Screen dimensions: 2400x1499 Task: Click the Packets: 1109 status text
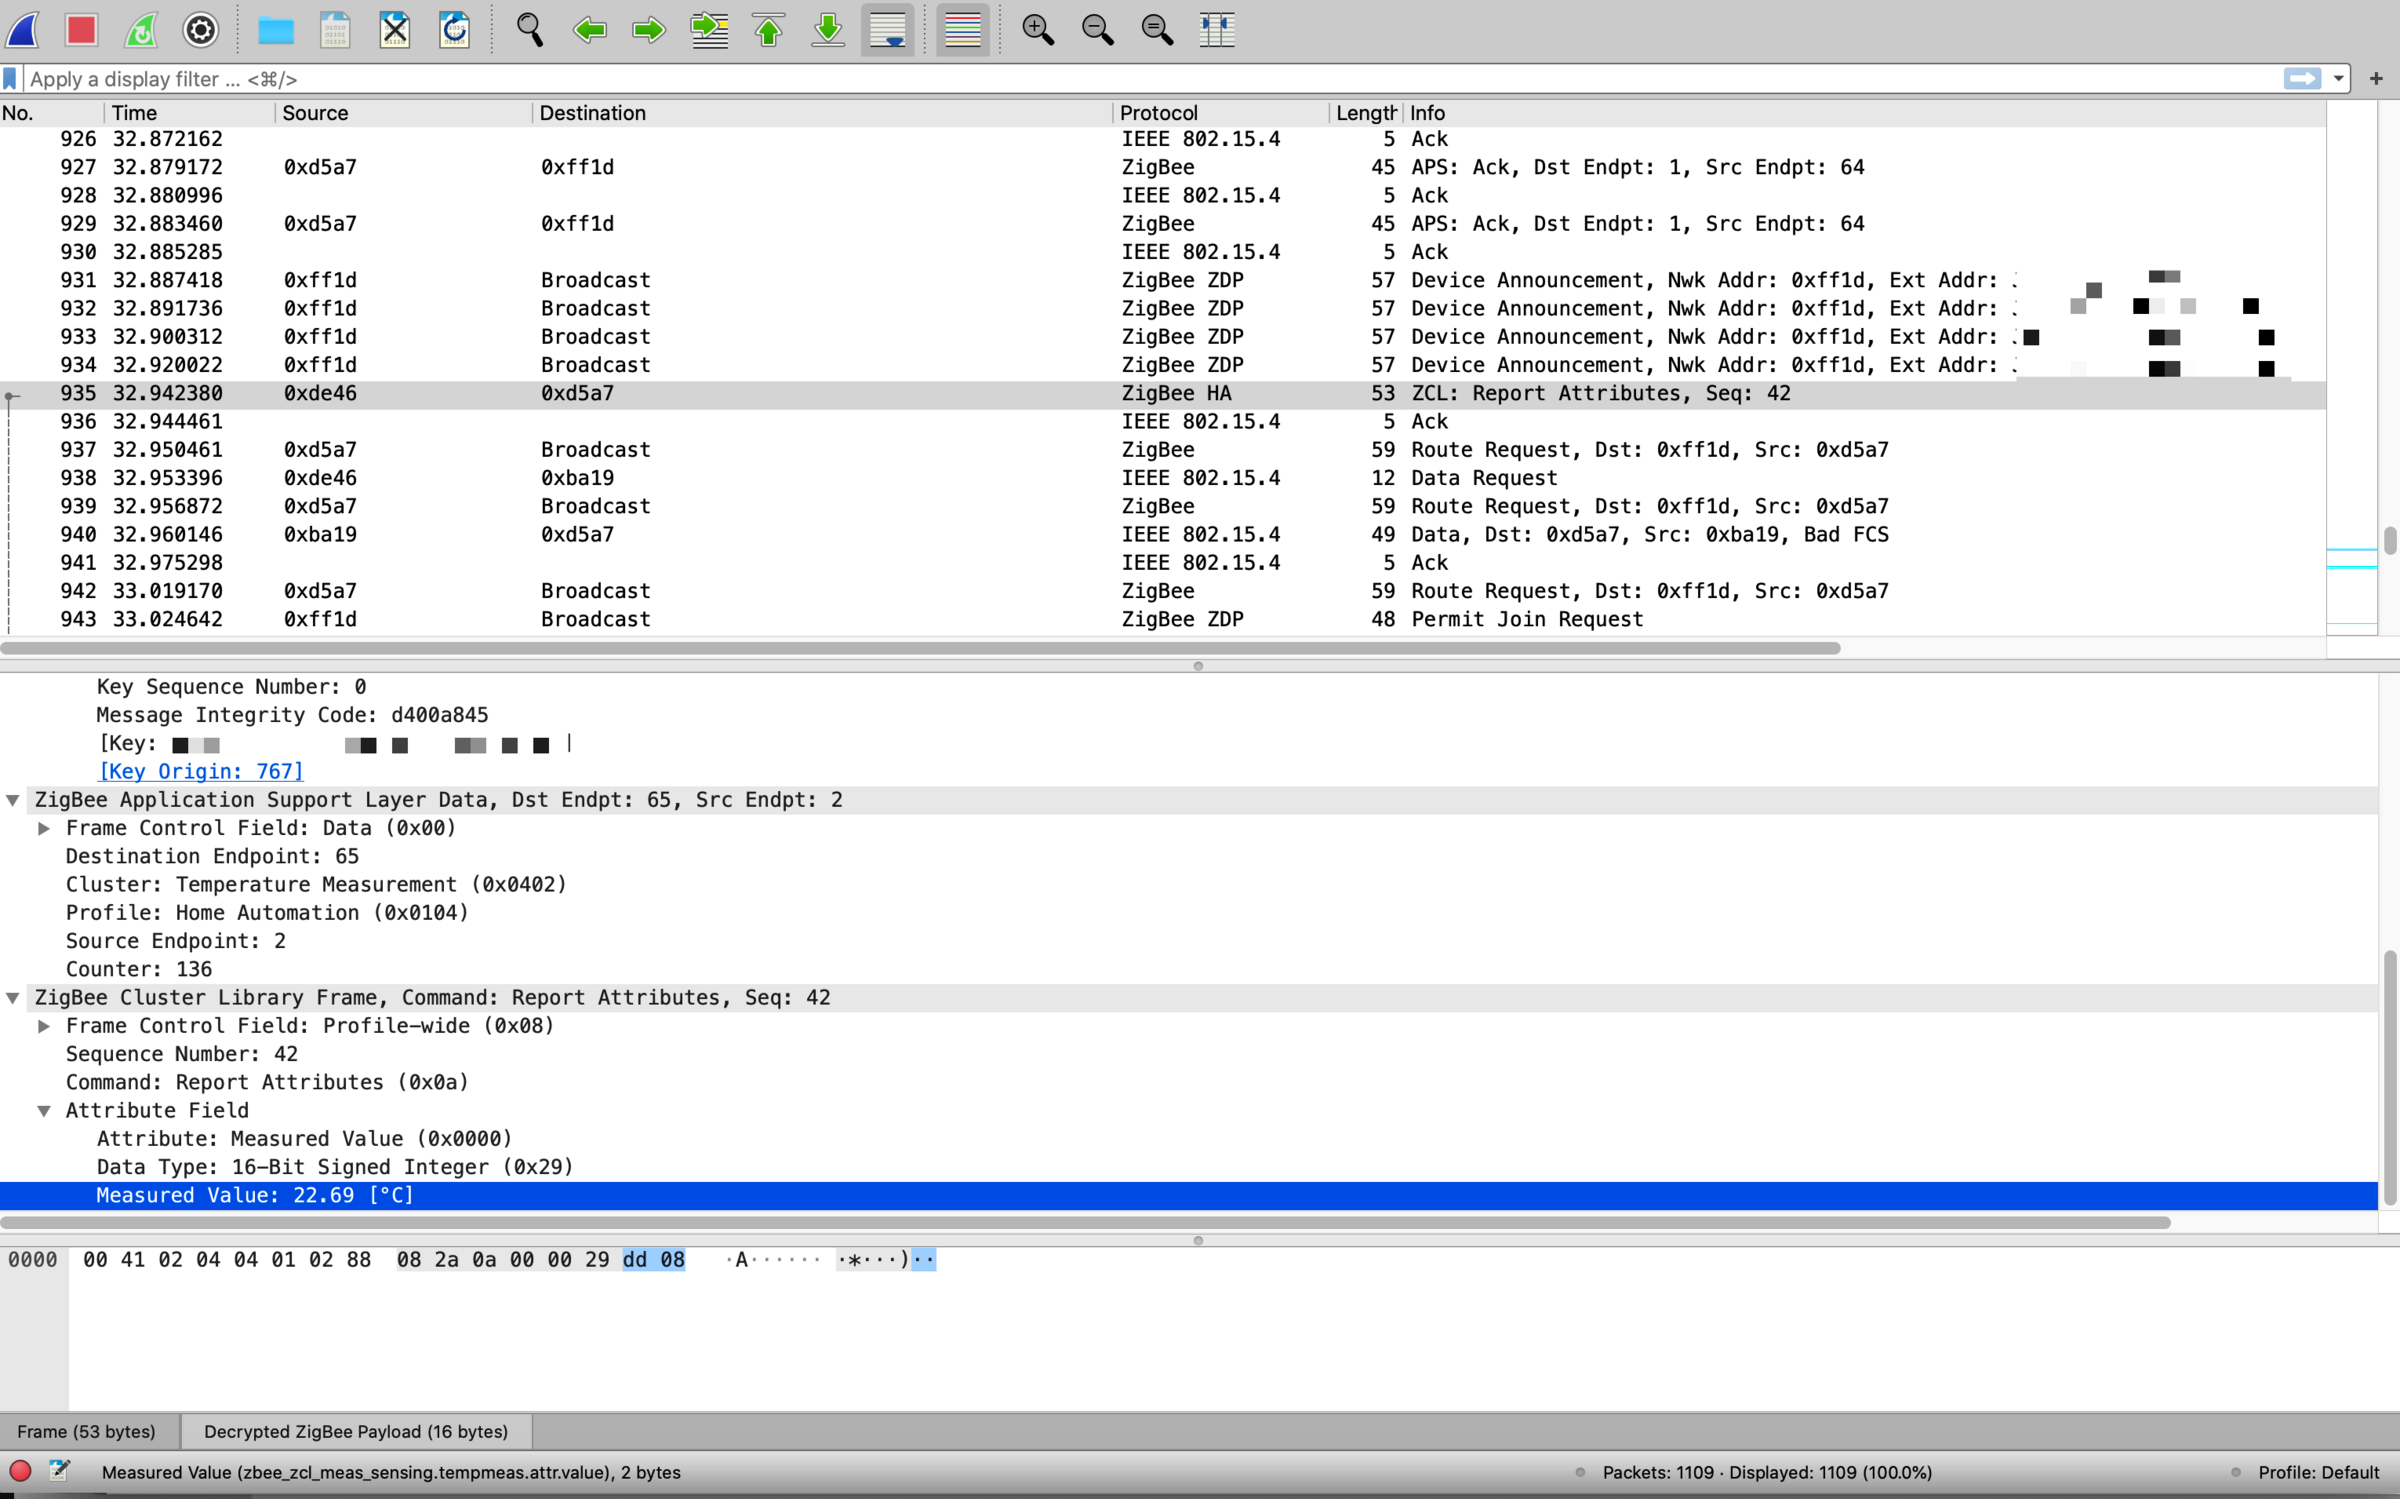(1768, 1472)
